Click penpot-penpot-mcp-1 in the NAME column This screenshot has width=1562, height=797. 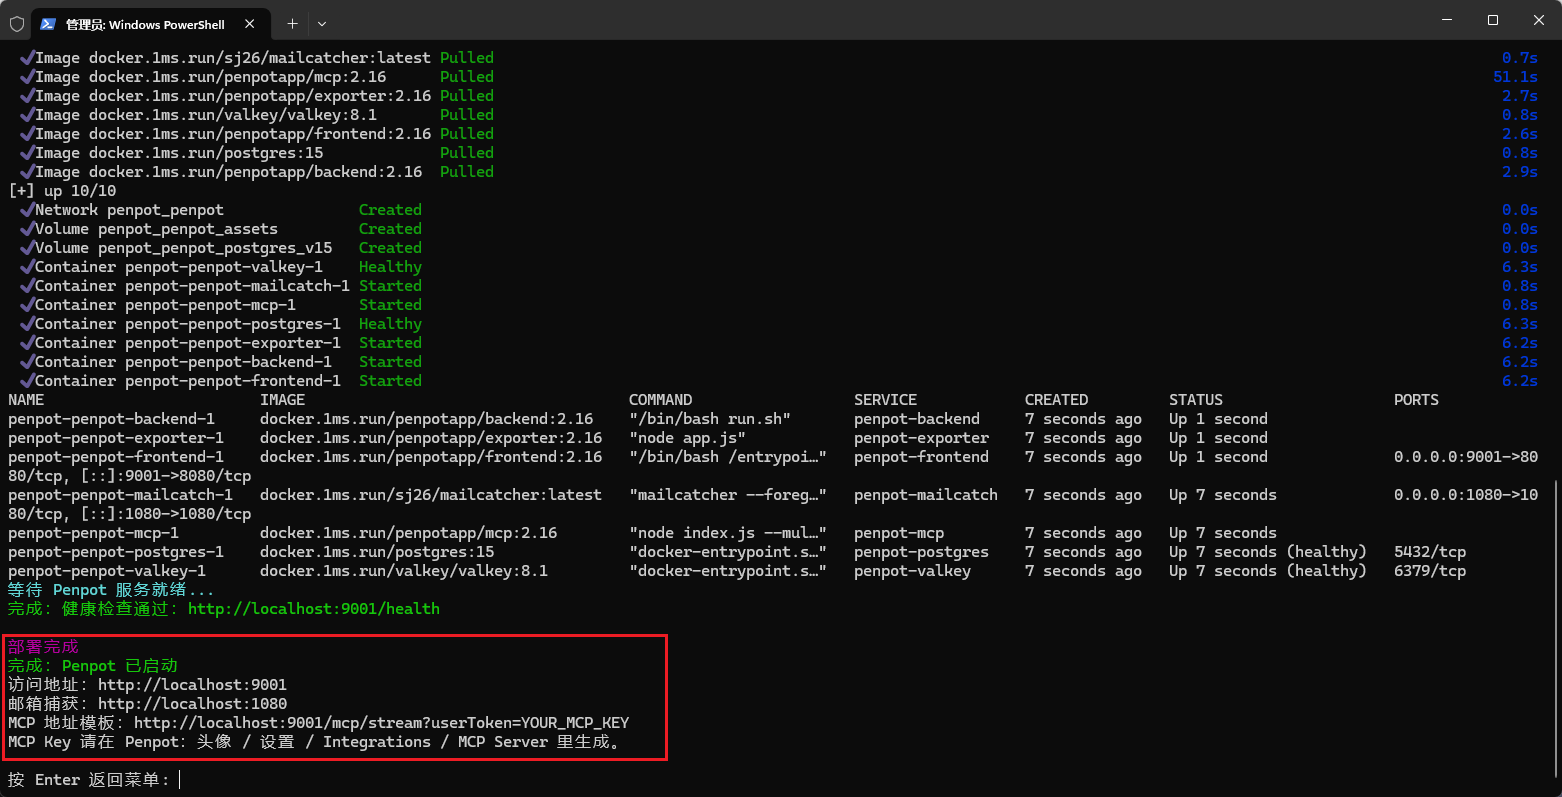pos(93,533)
